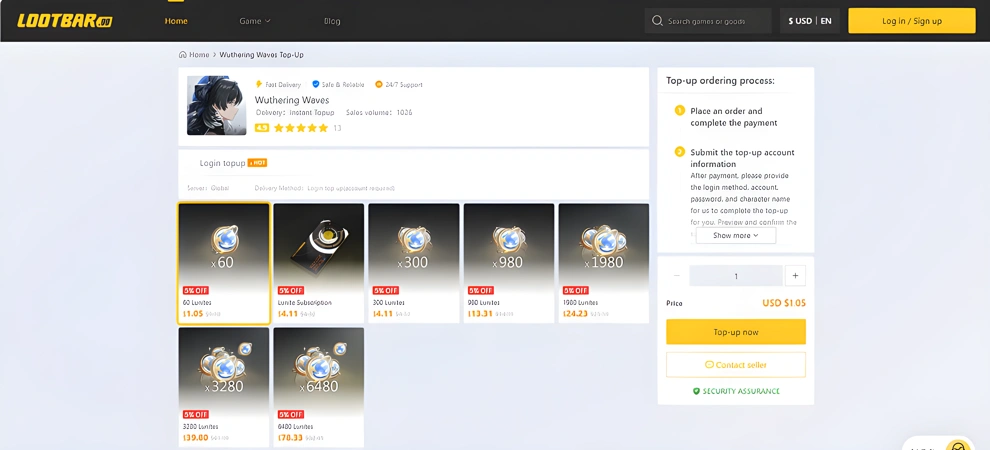Image resolution: width=990 pixels, height=450 pixels.
Task: Click the LootBar logo
Action: (64, 20)
